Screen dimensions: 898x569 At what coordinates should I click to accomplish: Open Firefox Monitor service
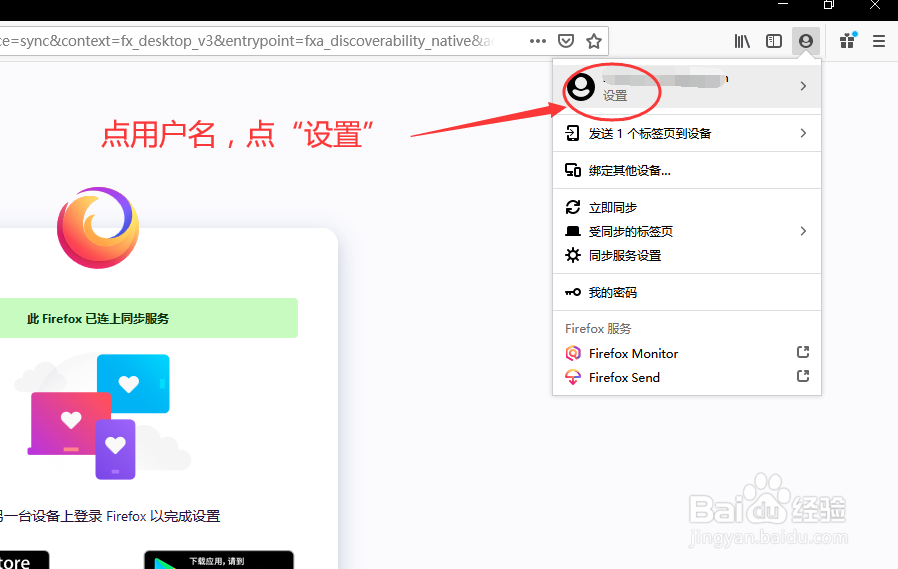(x=687, y=353)
